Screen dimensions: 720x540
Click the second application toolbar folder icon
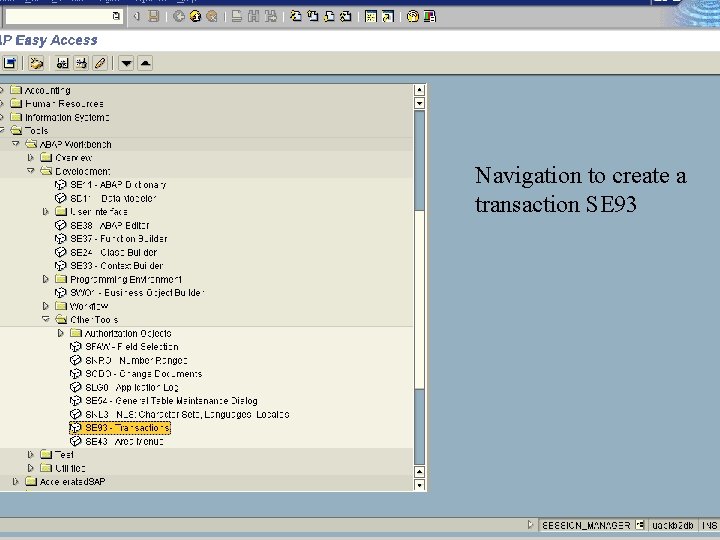click(36, 63)
